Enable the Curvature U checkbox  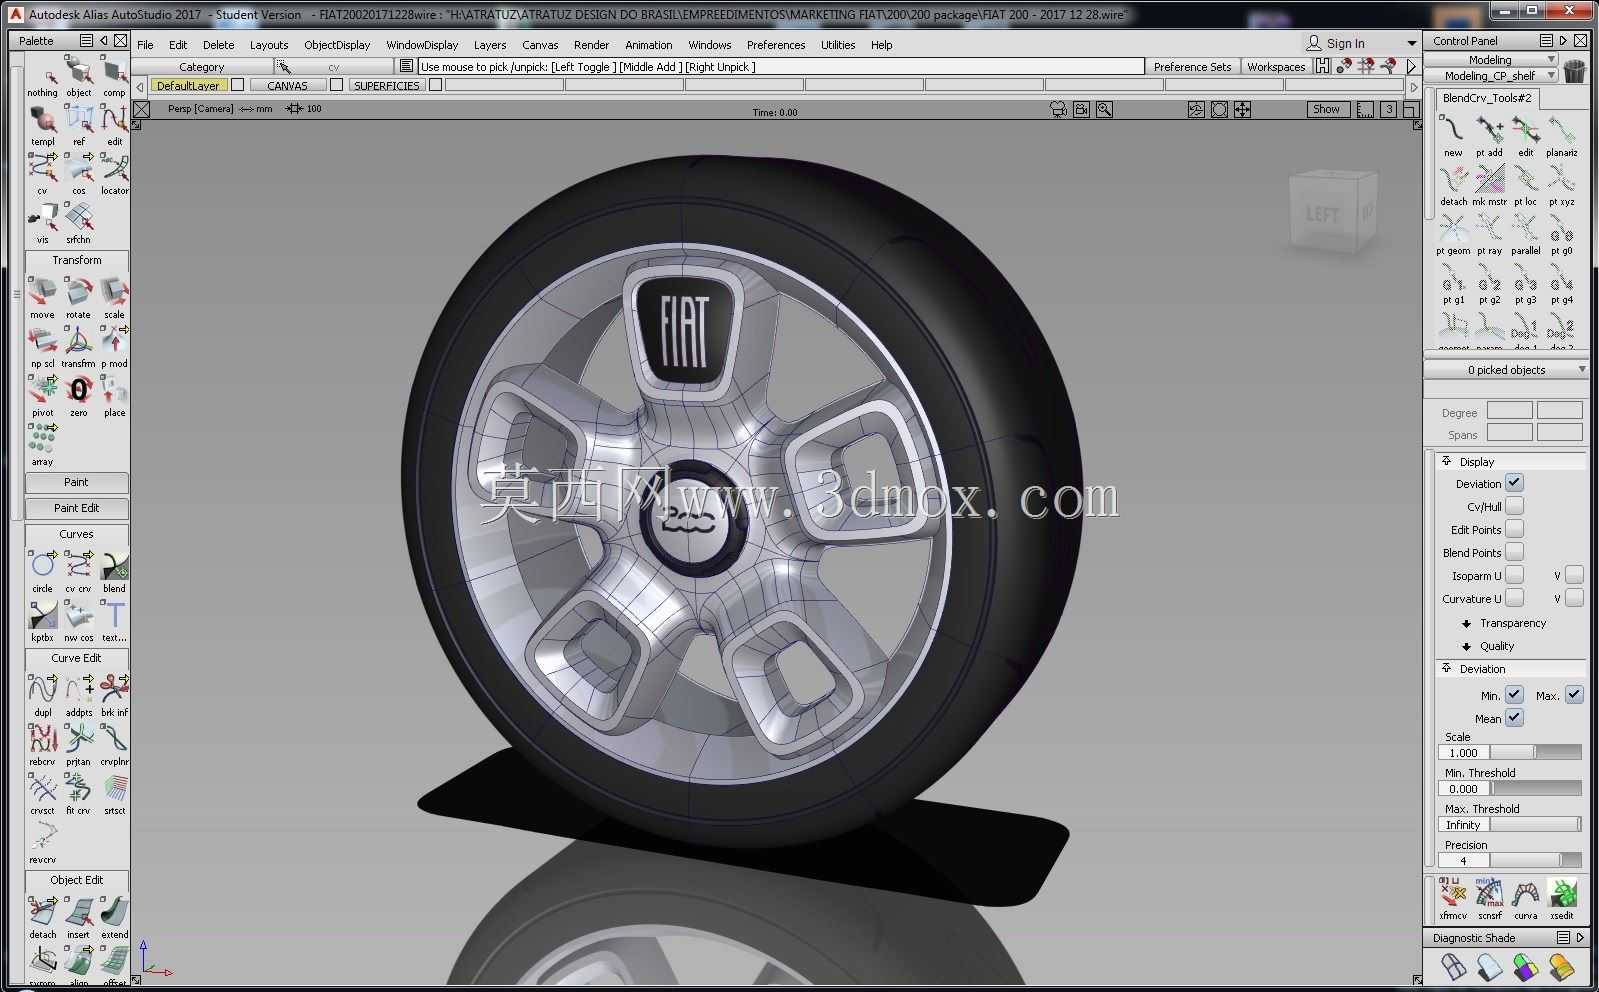(1515, 598)
